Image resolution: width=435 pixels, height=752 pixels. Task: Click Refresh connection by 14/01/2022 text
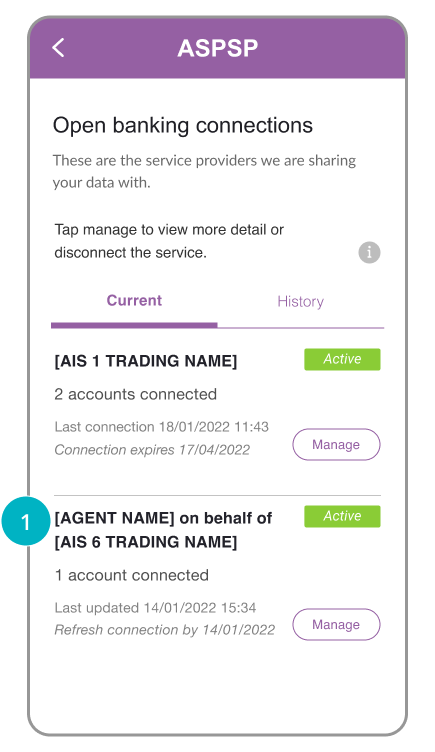pos(165,630)
